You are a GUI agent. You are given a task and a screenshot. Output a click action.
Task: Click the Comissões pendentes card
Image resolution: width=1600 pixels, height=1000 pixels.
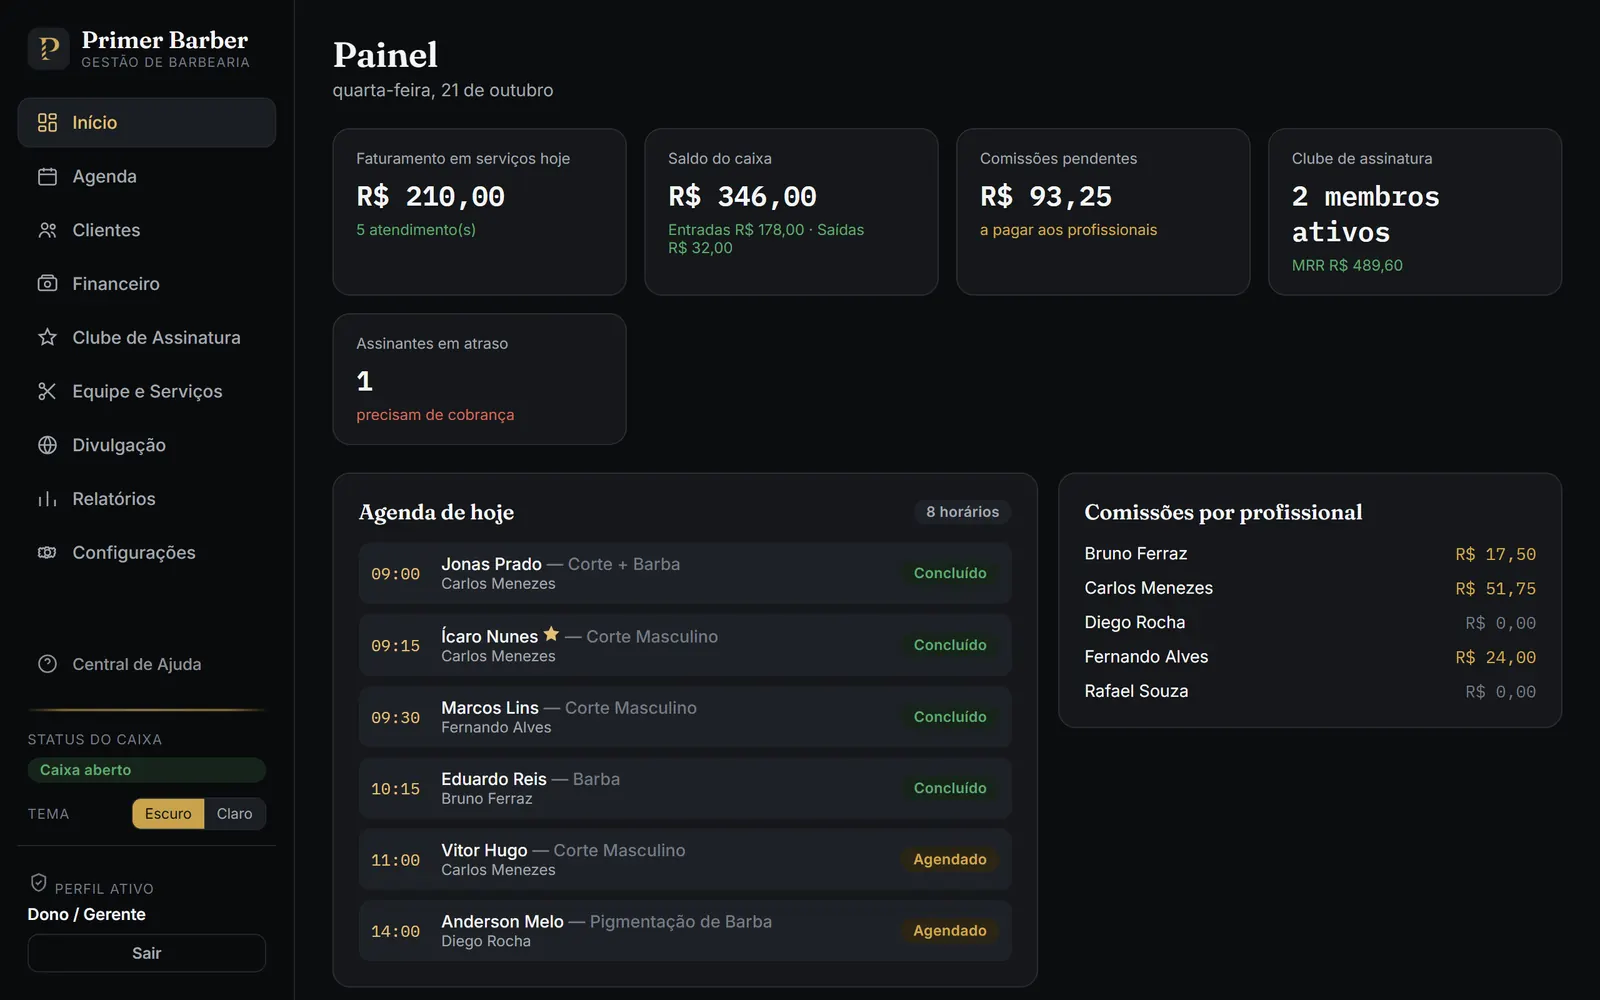tap(1103, 212)
